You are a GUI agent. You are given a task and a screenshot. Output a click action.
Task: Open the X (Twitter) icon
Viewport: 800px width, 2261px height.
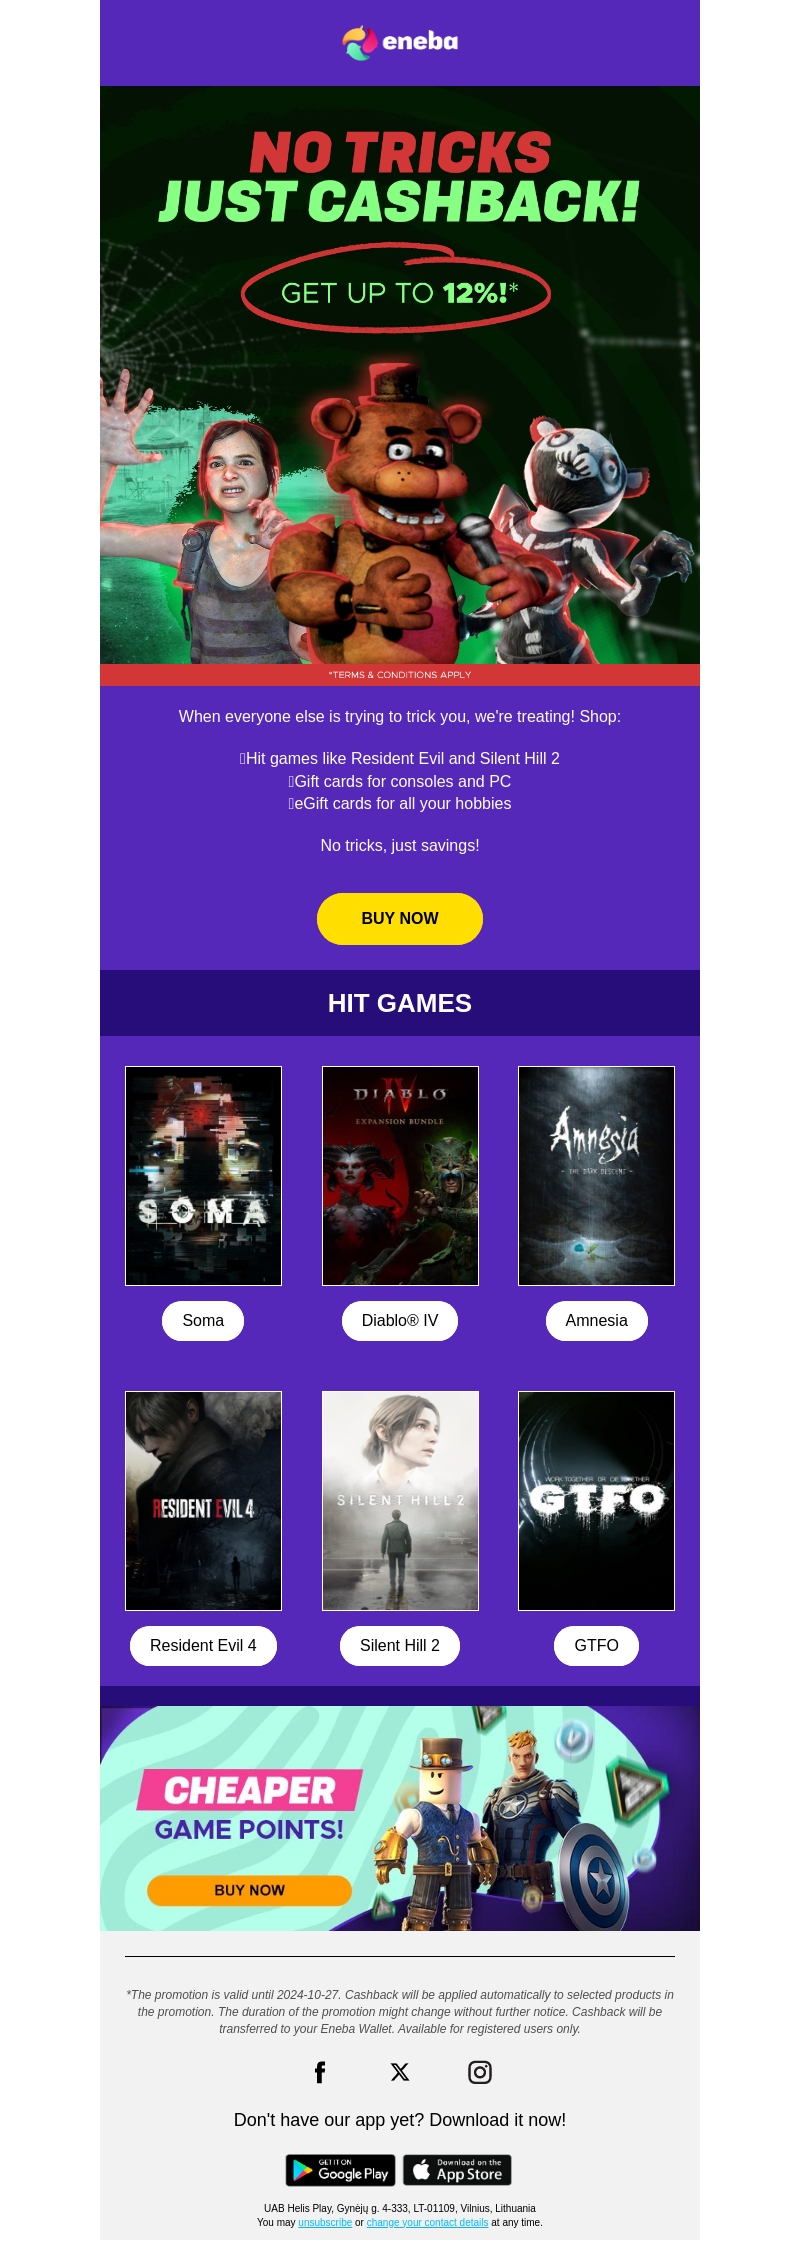click(400, 2073)
